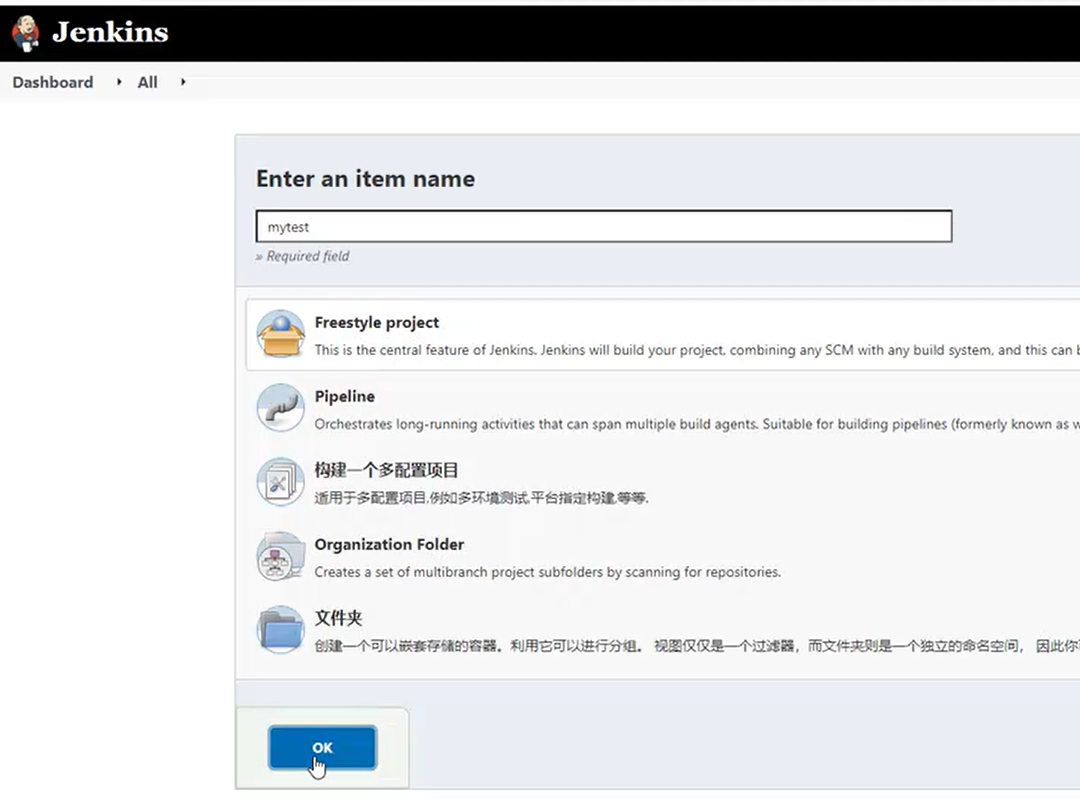
Task: Select the Organization Folder icon
Action: (280, 556)
